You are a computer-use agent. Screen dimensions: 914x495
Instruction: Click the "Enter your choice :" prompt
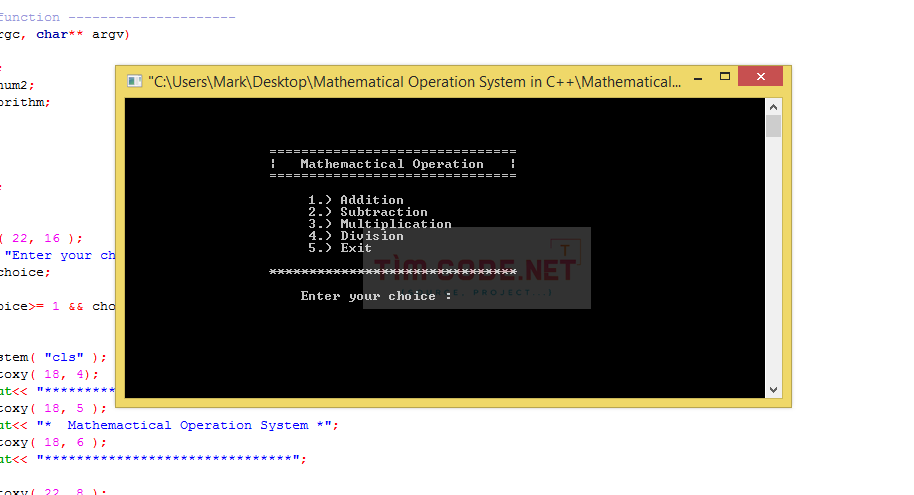point(376,296)
